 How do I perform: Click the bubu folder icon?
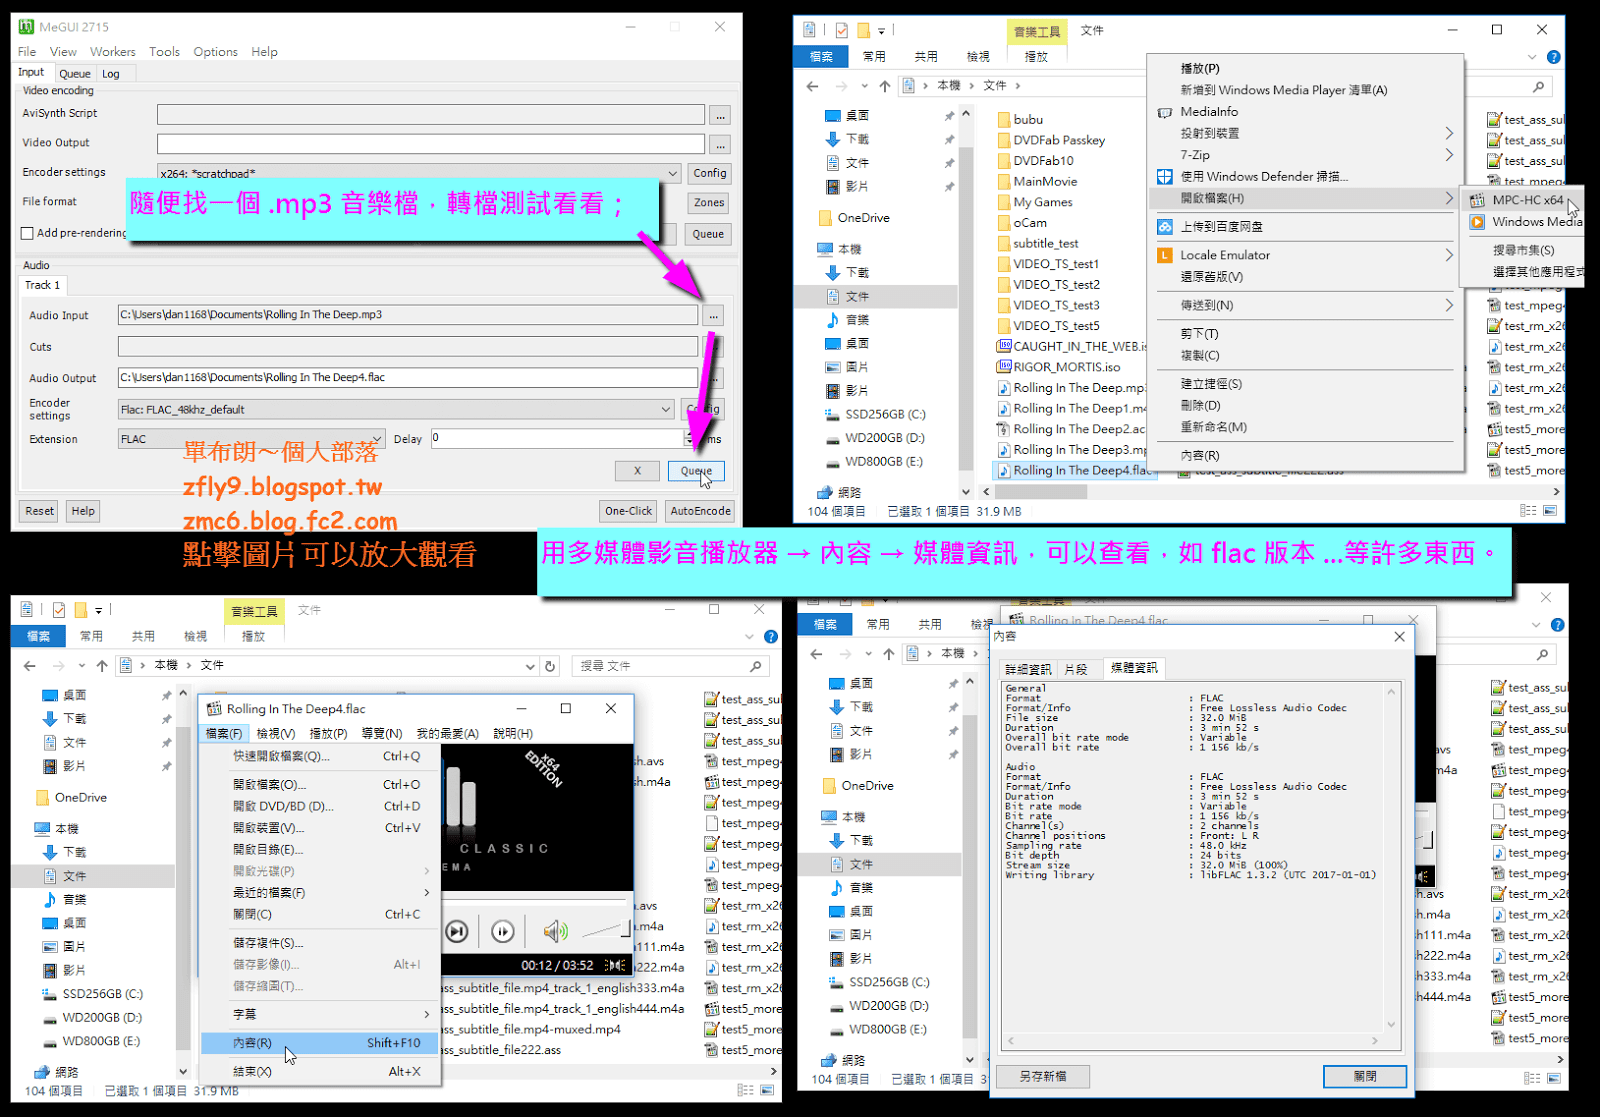pos(1004,119)
